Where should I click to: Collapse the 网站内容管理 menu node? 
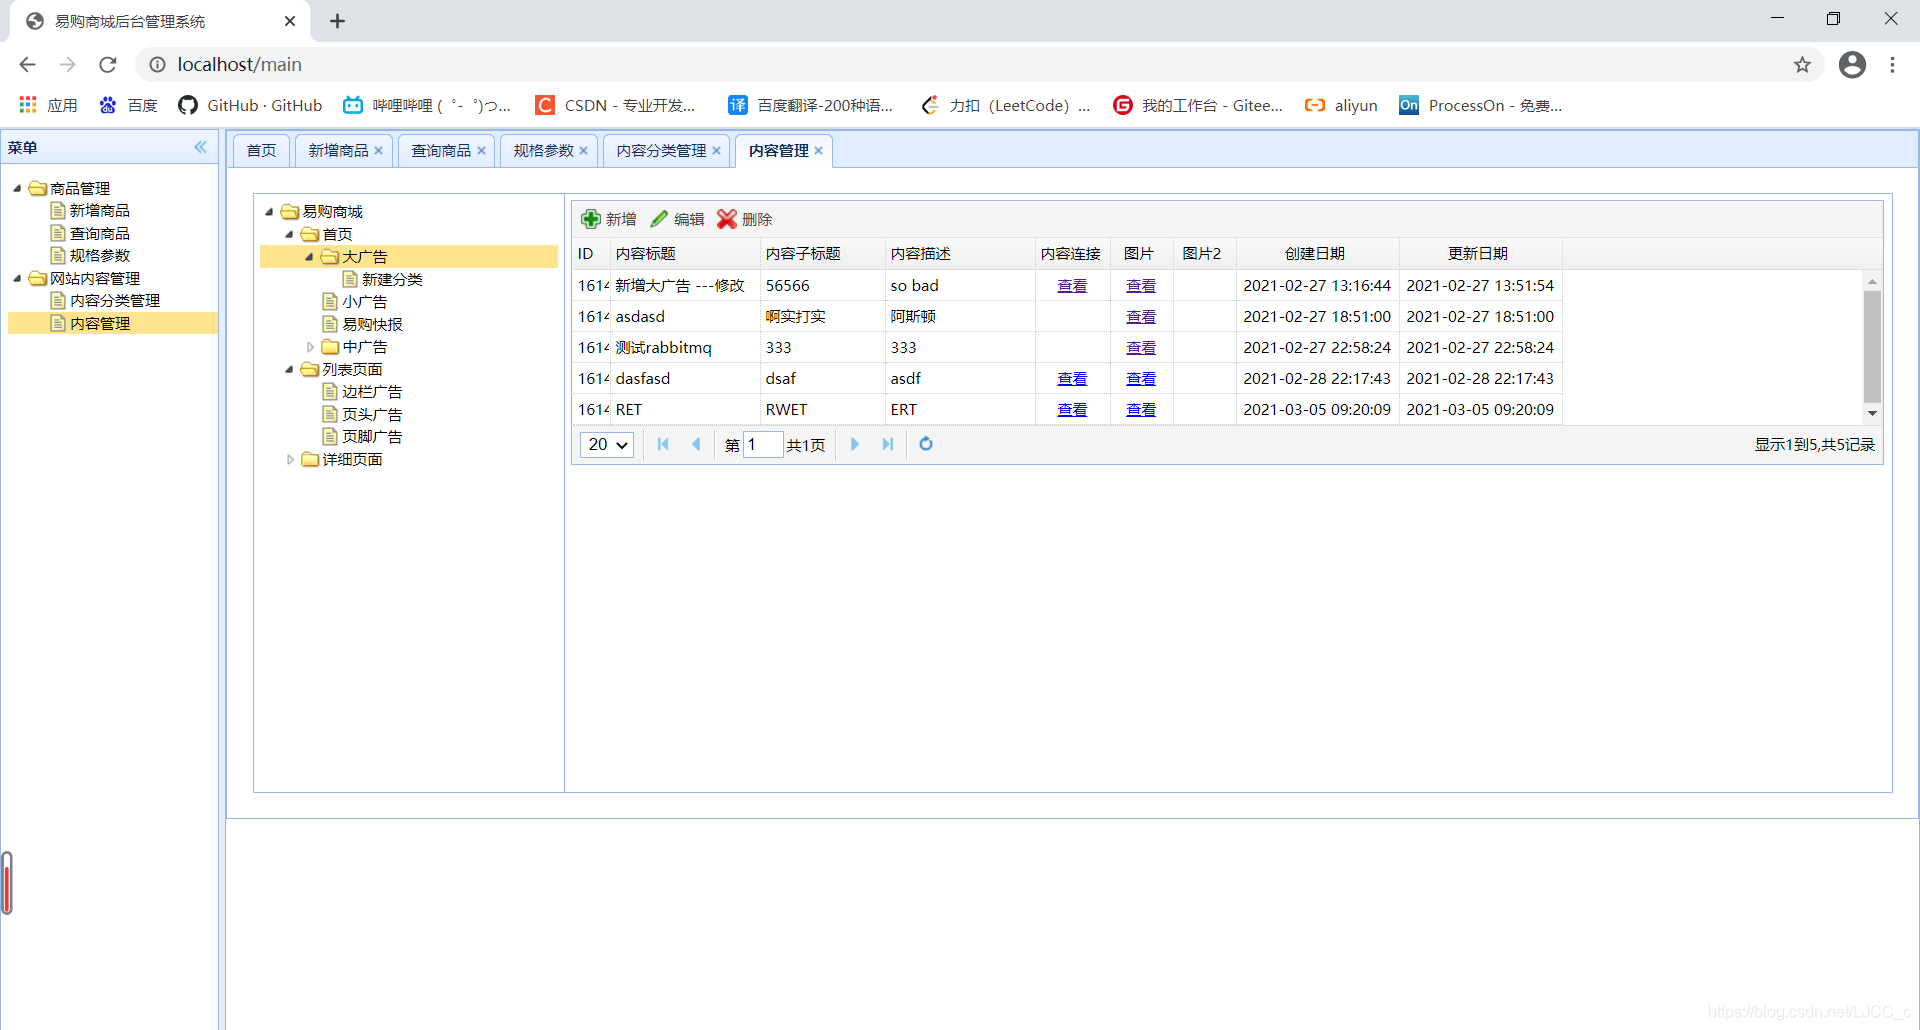tap(17, 278)
